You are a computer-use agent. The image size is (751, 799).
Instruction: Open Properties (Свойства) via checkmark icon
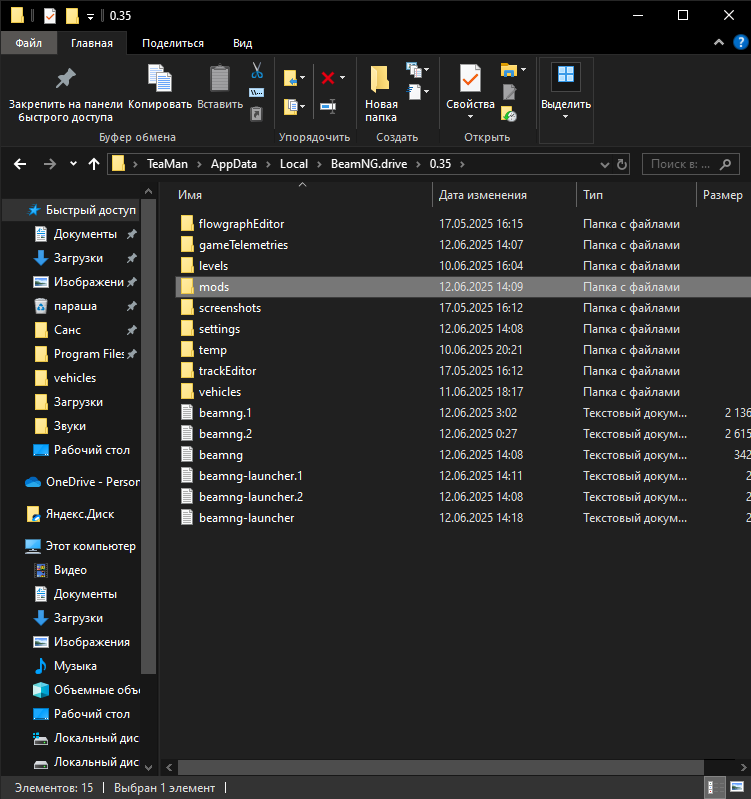[x=470, y=78]
